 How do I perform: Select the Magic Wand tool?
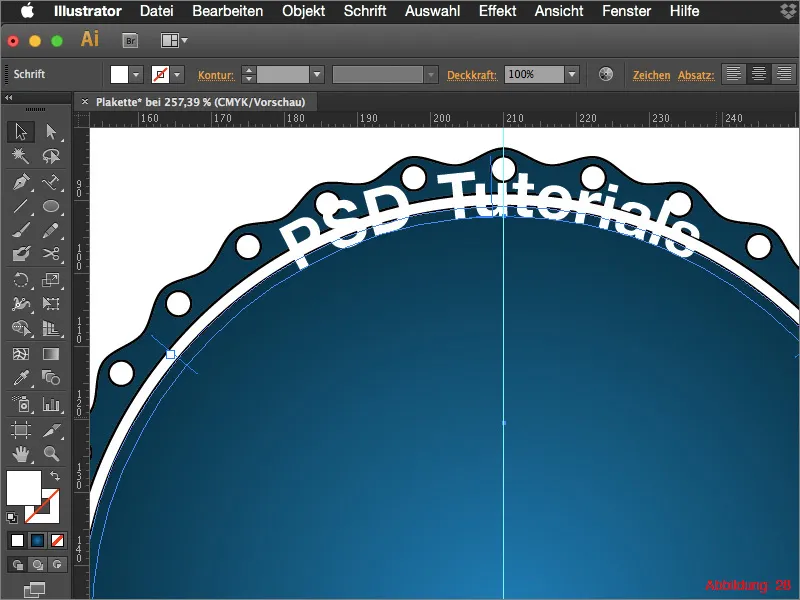click(21, 156)
